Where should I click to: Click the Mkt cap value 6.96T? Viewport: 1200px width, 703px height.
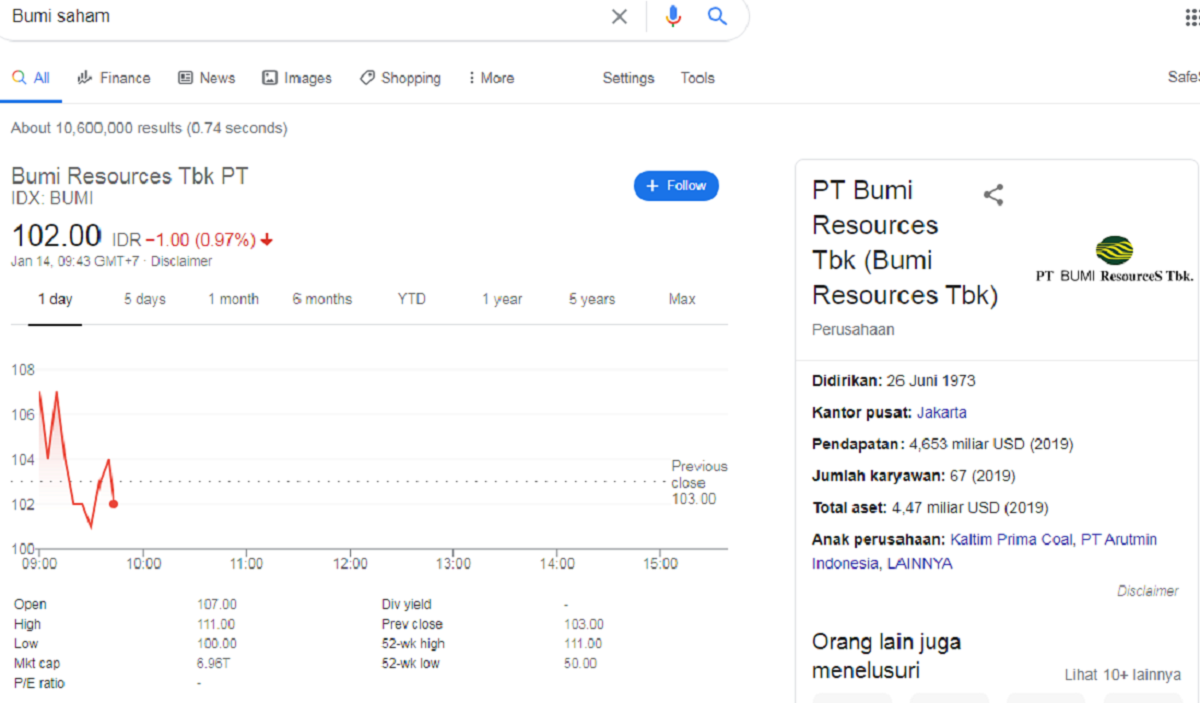pos(215,664)
